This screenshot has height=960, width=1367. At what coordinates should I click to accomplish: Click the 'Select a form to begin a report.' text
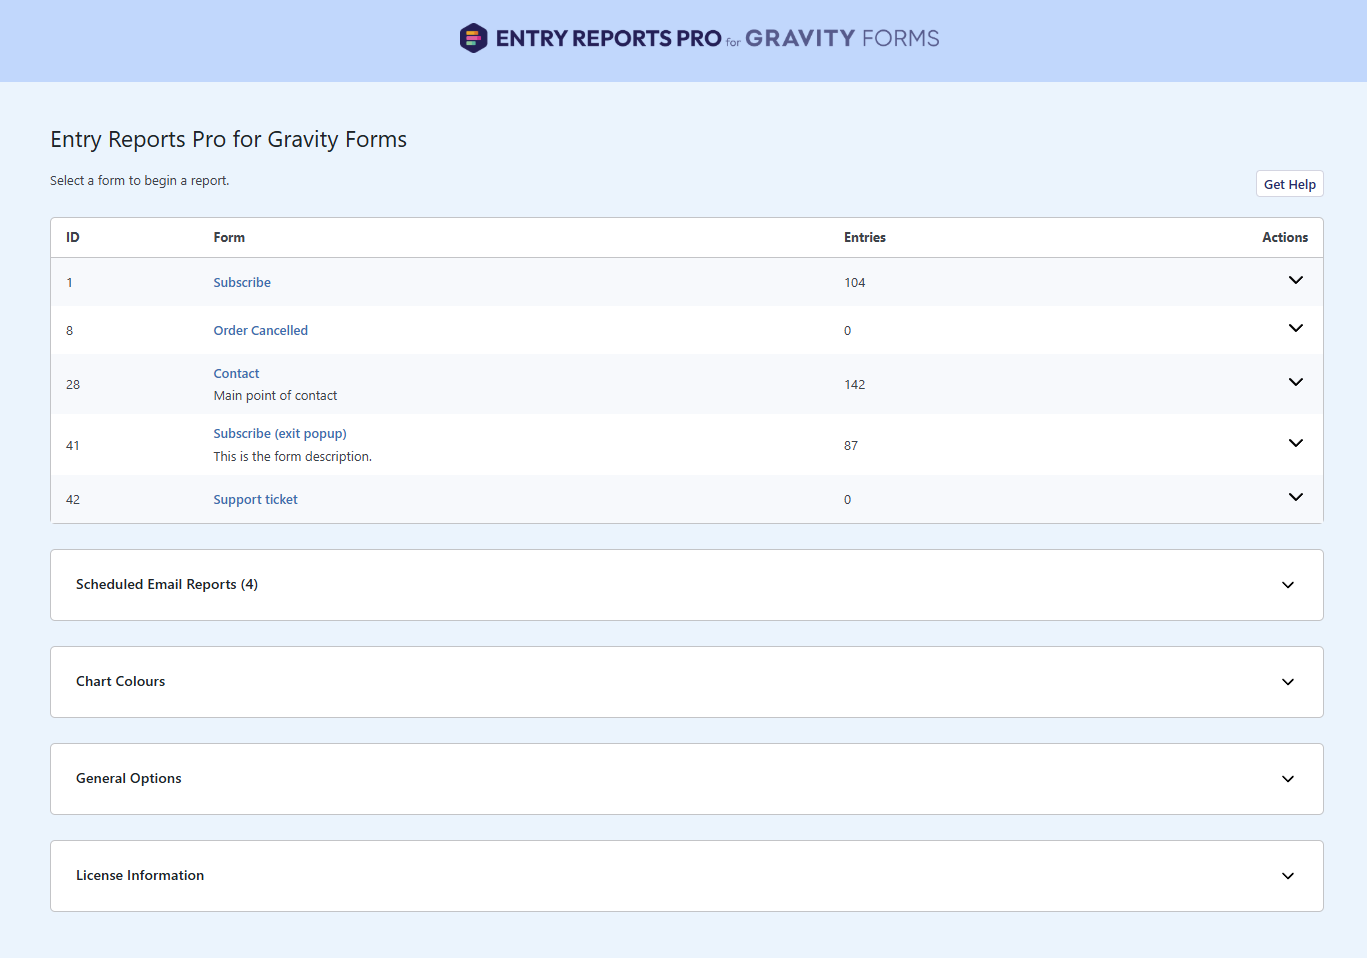pyautogui.click(x=140, y=180)
